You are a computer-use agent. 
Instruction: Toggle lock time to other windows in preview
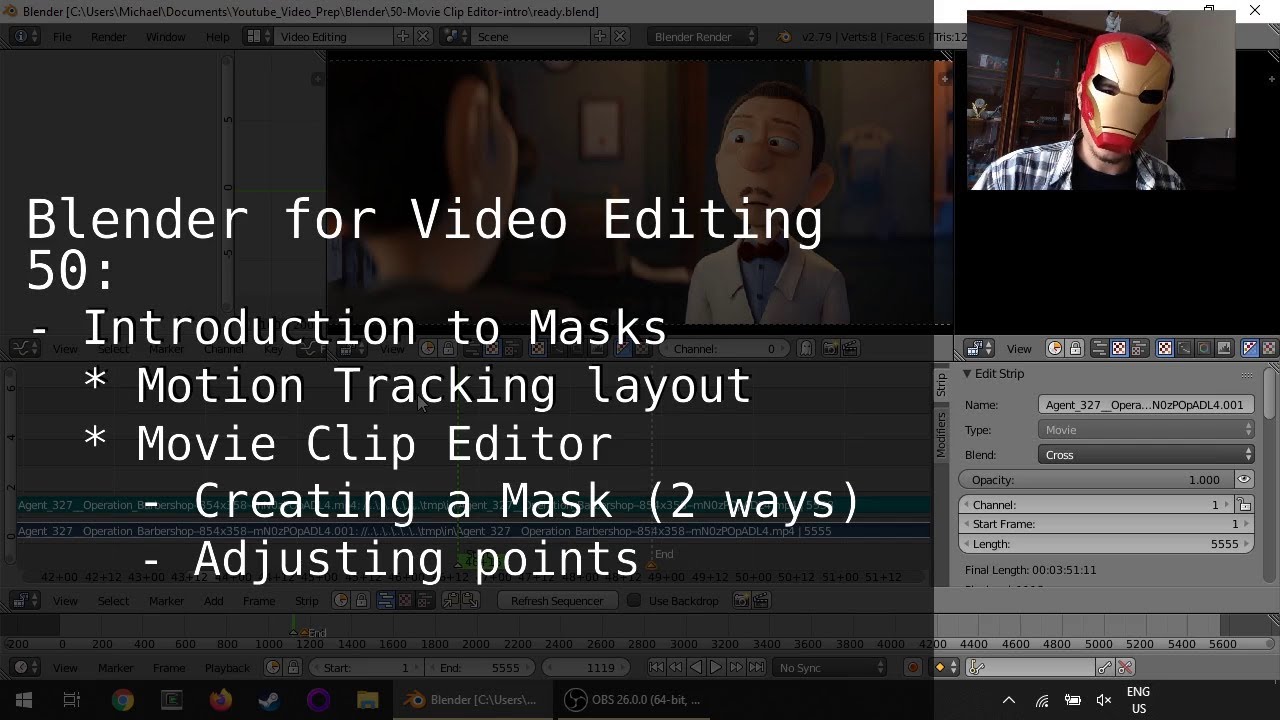pos(1075,348)
